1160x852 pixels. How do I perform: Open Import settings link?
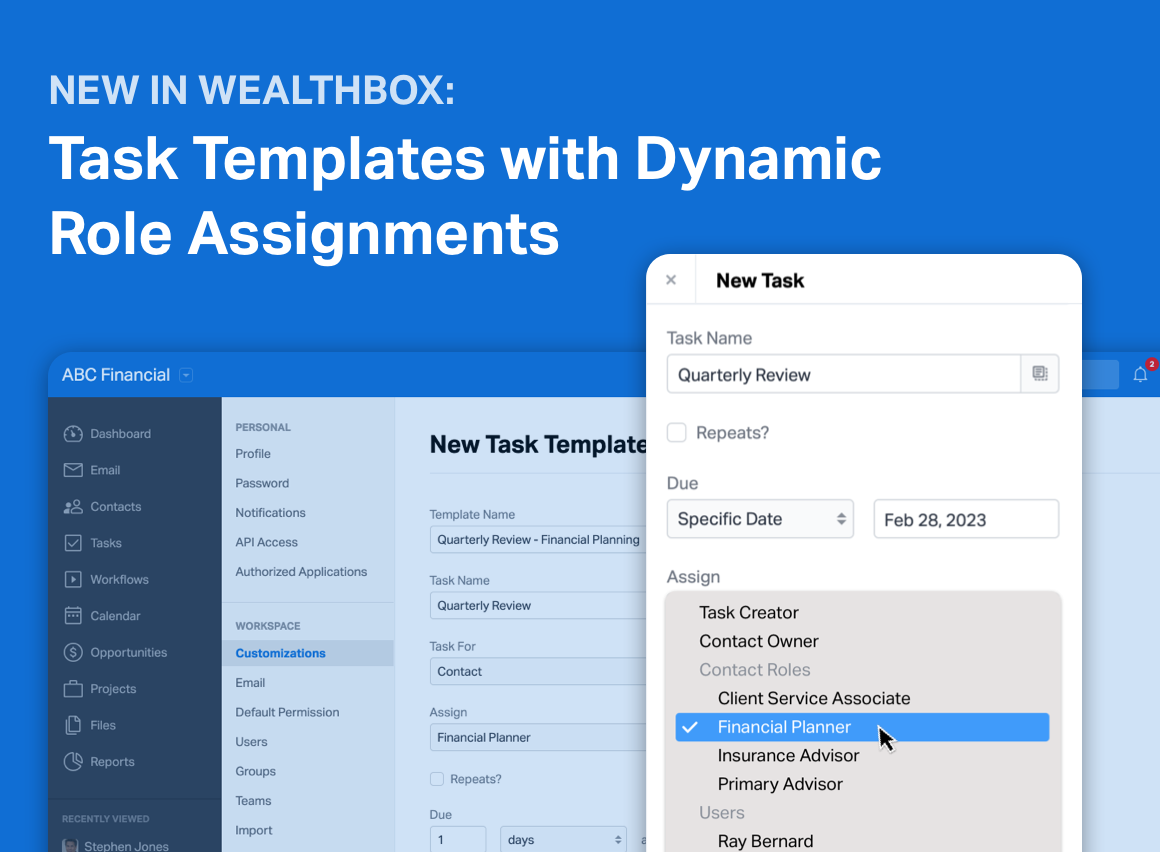pos(254,831)
